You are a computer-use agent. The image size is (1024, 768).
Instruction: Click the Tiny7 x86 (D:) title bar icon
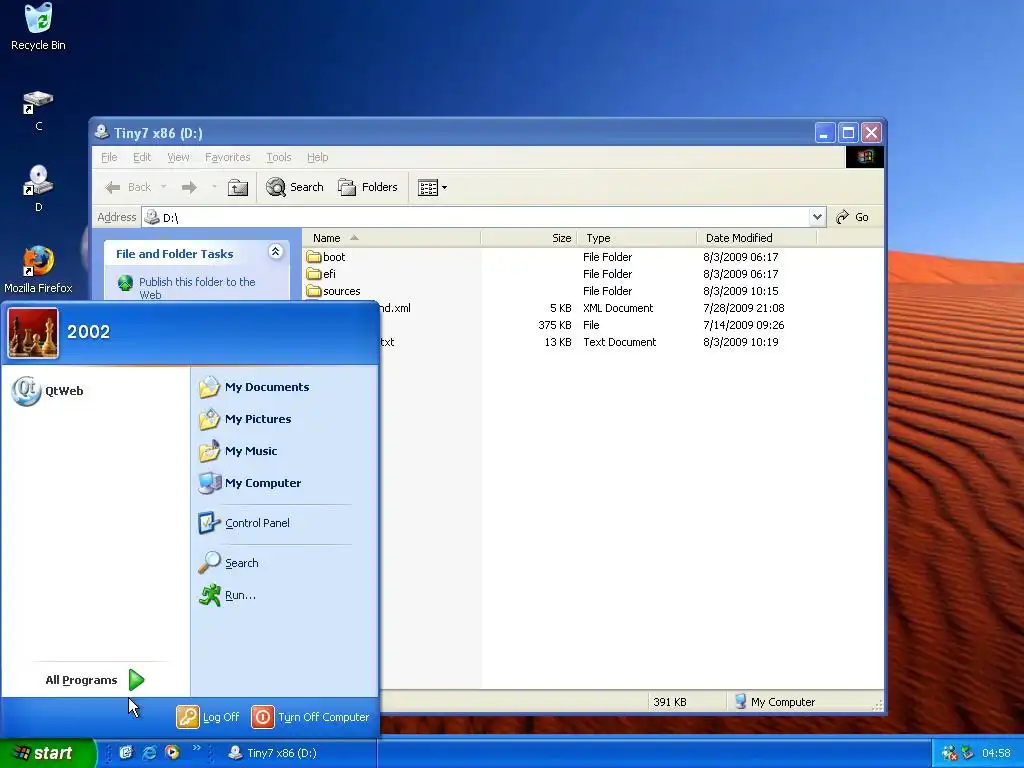101,132
